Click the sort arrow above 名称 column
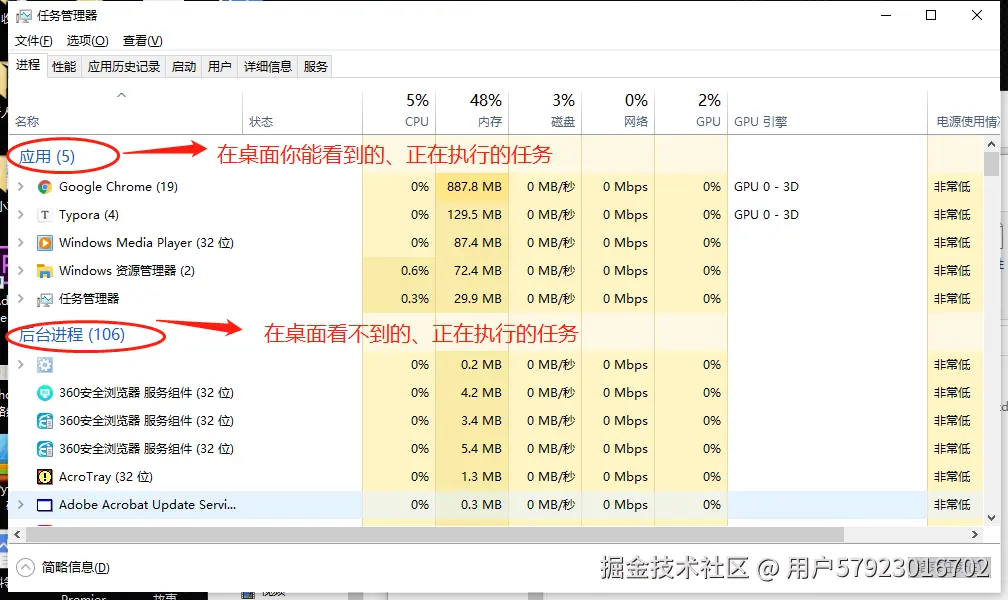Screen dimensions: 1008x600 coord(121,95)
